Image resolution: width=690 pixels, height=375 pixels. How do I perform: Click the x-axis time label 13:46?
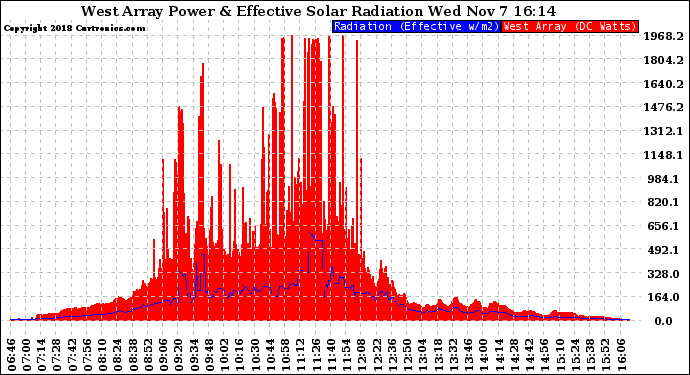(469, 355)
